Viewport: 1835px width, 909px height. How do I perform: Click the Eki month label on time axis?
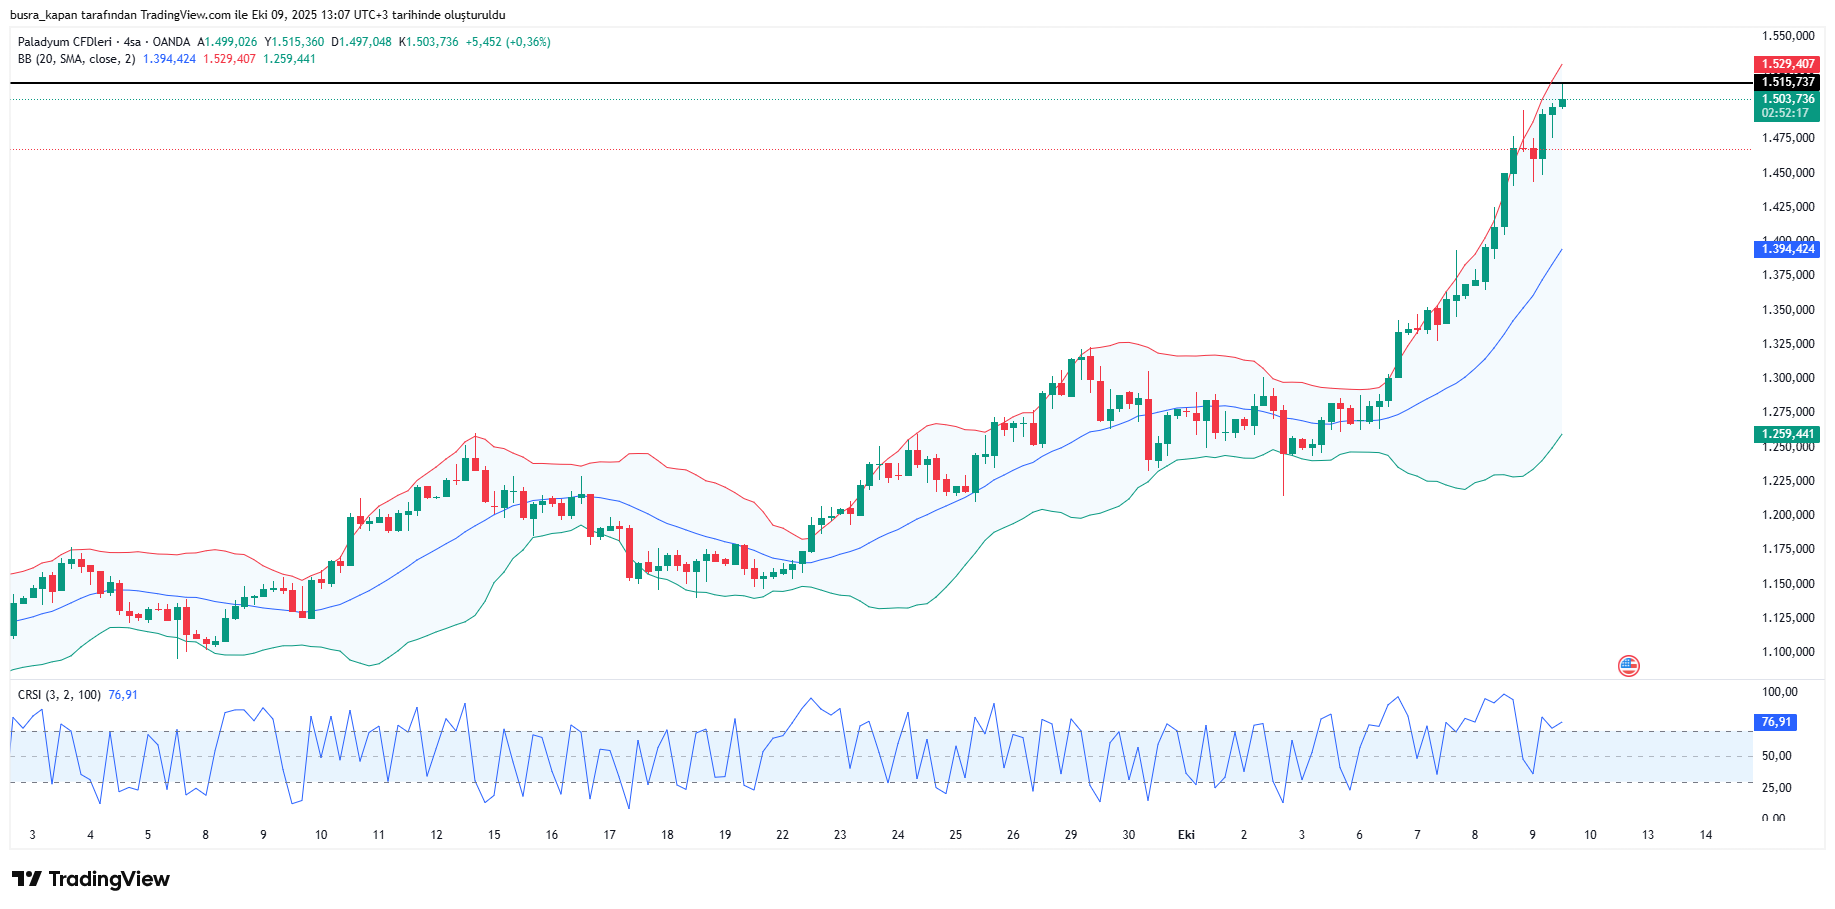[1186, 835]
